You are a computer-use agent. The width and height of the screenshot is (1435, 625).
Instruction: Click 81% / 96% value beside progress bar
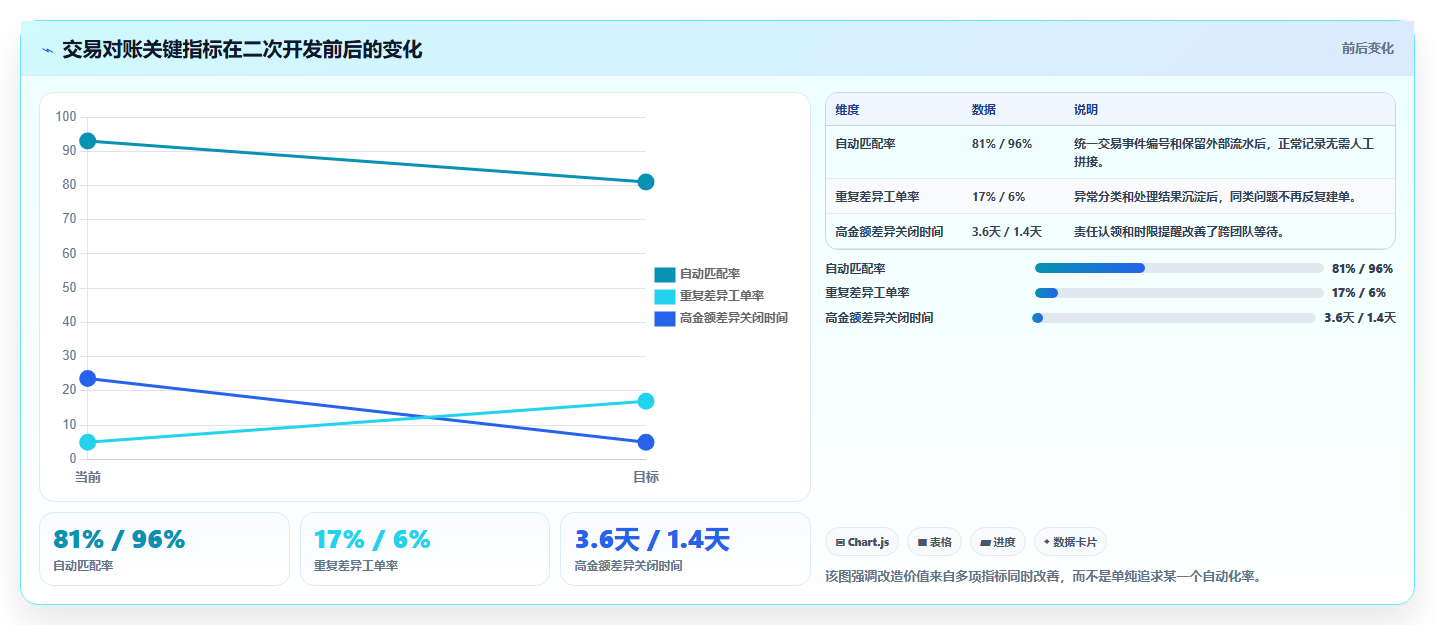[x=1362, y=268]
